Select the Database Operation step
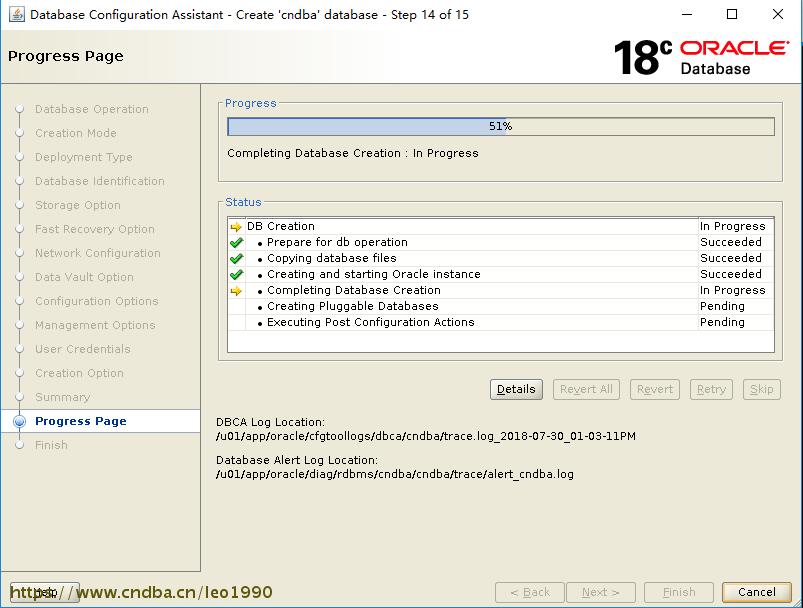This screenshot has height=608, width=803. click(92, 109)
